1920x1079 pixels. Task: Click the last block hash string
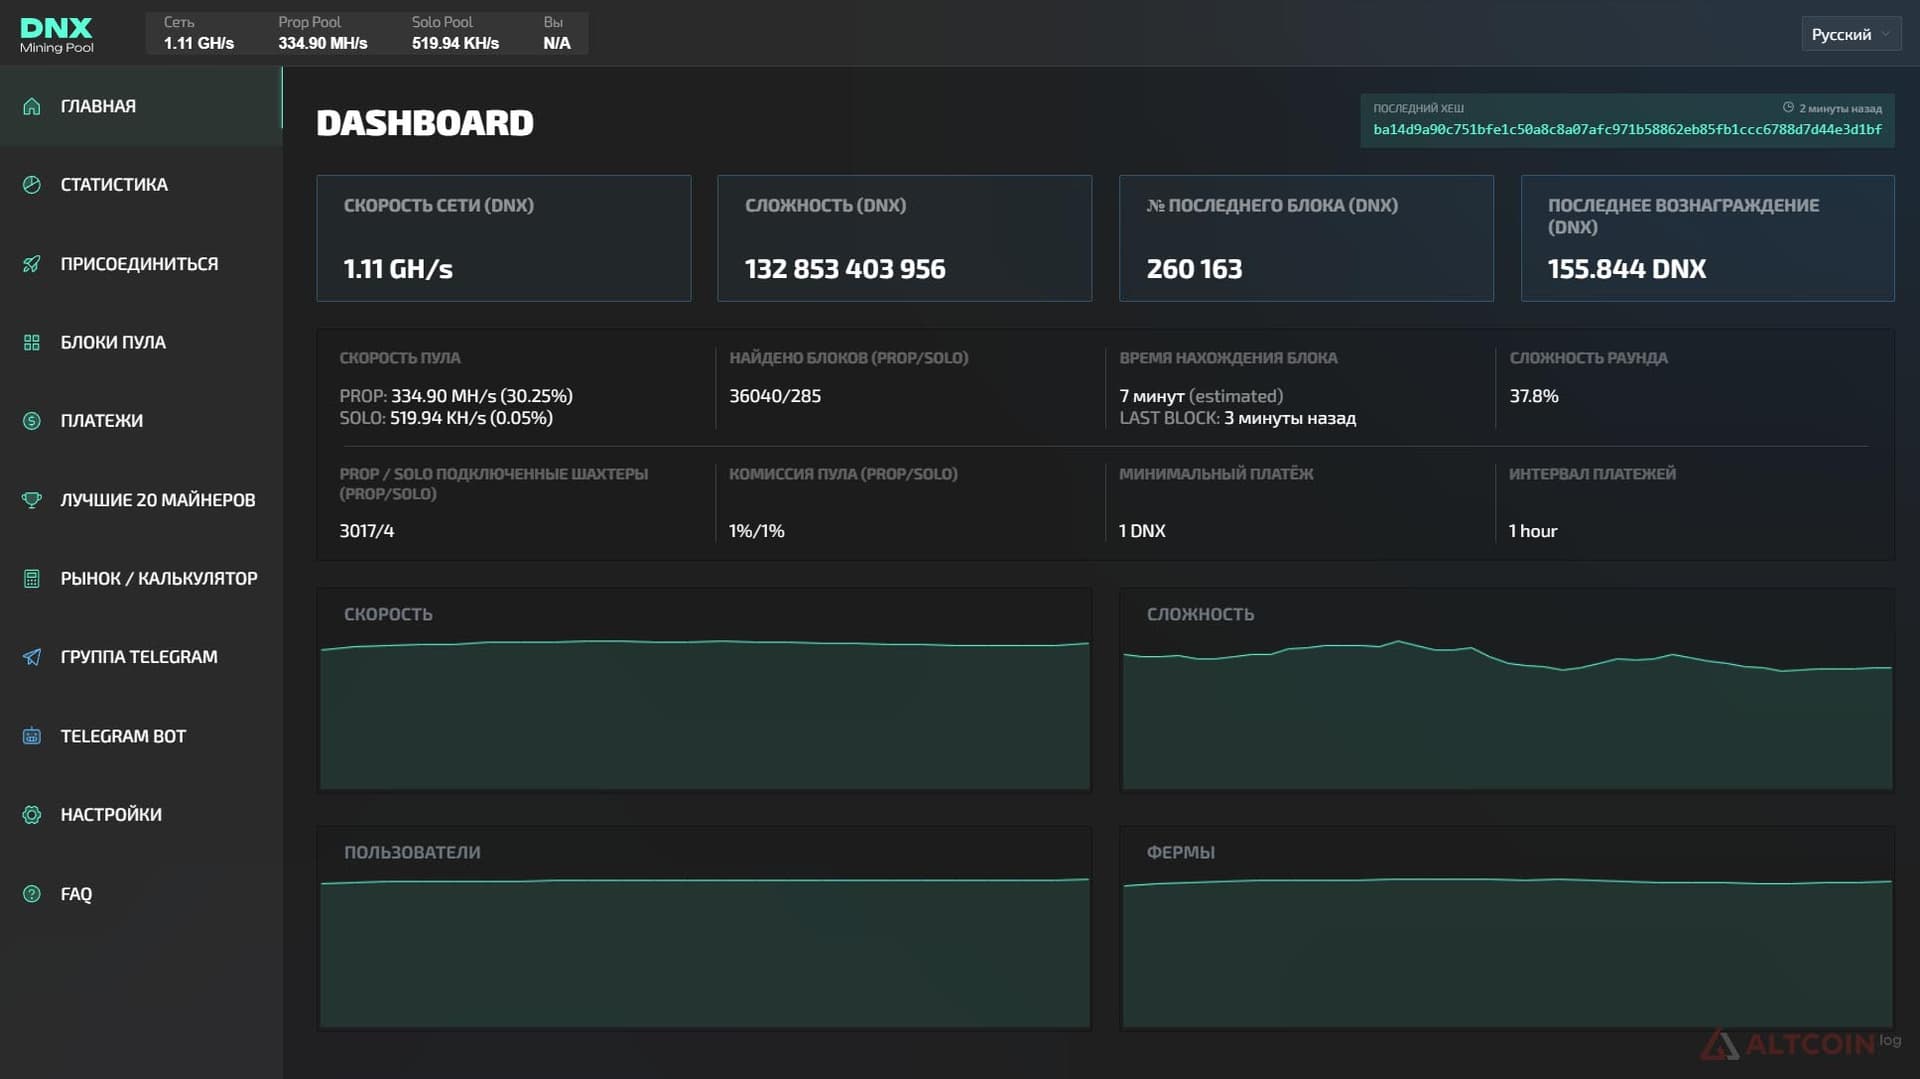click(x=1627, y=130)
